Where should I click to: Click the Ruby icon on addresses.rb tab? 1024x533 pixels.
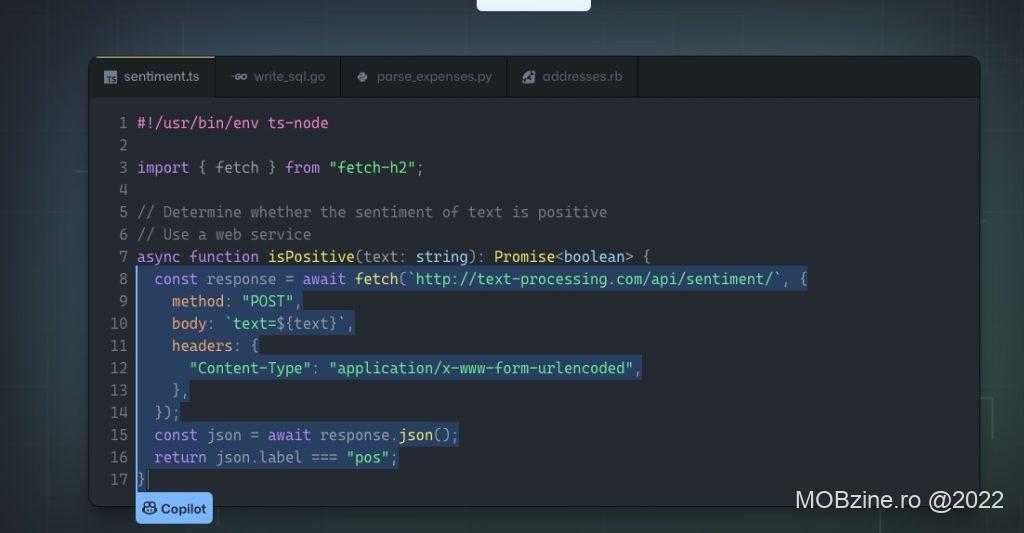529,77
